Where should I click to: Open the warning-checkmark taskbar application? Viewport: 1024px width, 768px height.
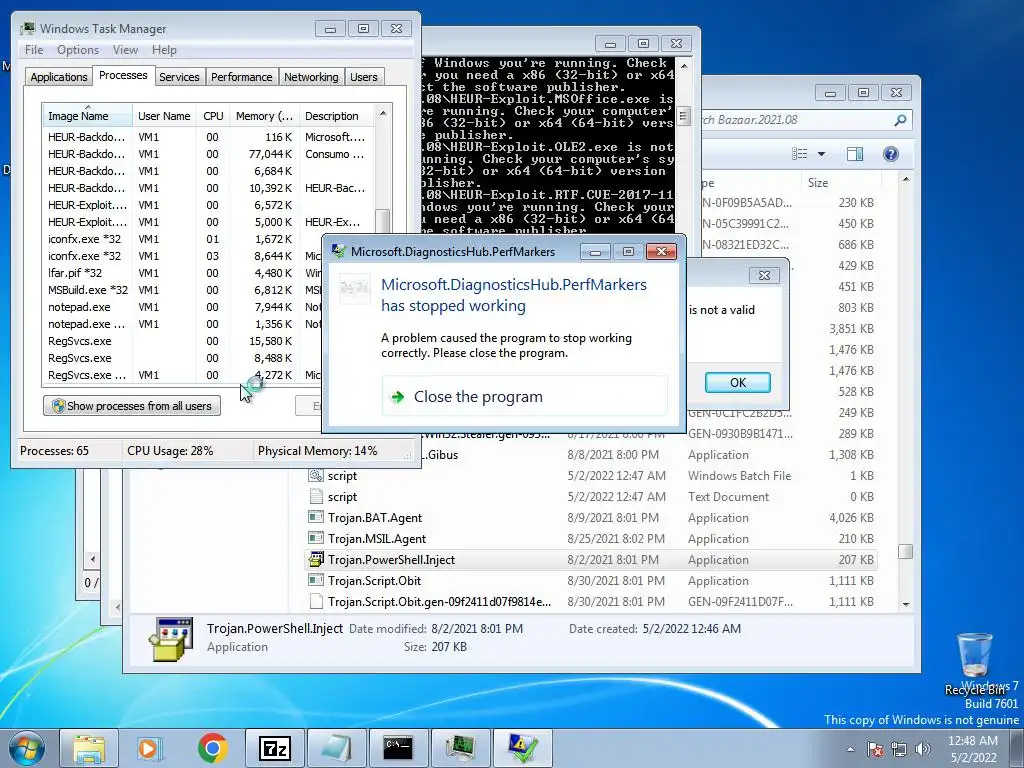pyautogui.click(x=522, y=748)
